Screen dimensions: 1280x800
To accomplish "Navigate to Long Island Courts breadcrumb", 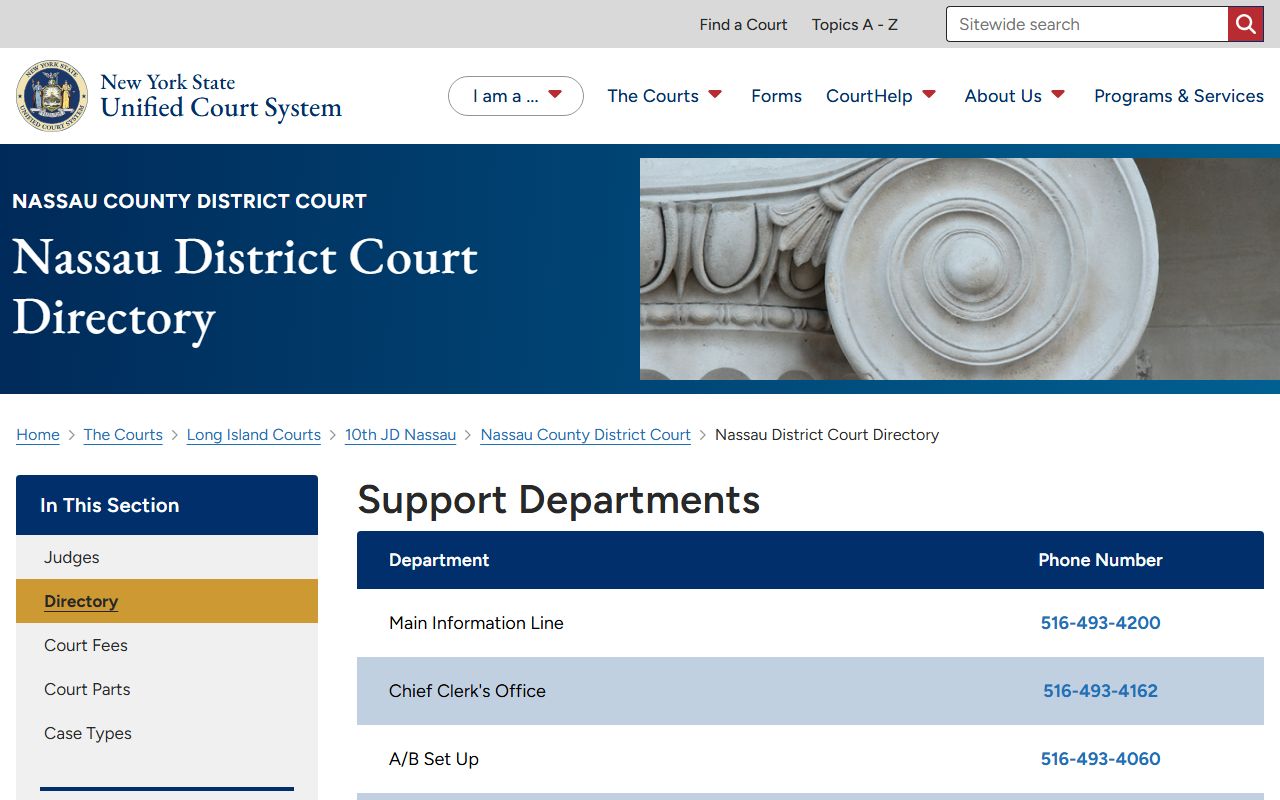I will pyautogui.click(x=254, y=435).
